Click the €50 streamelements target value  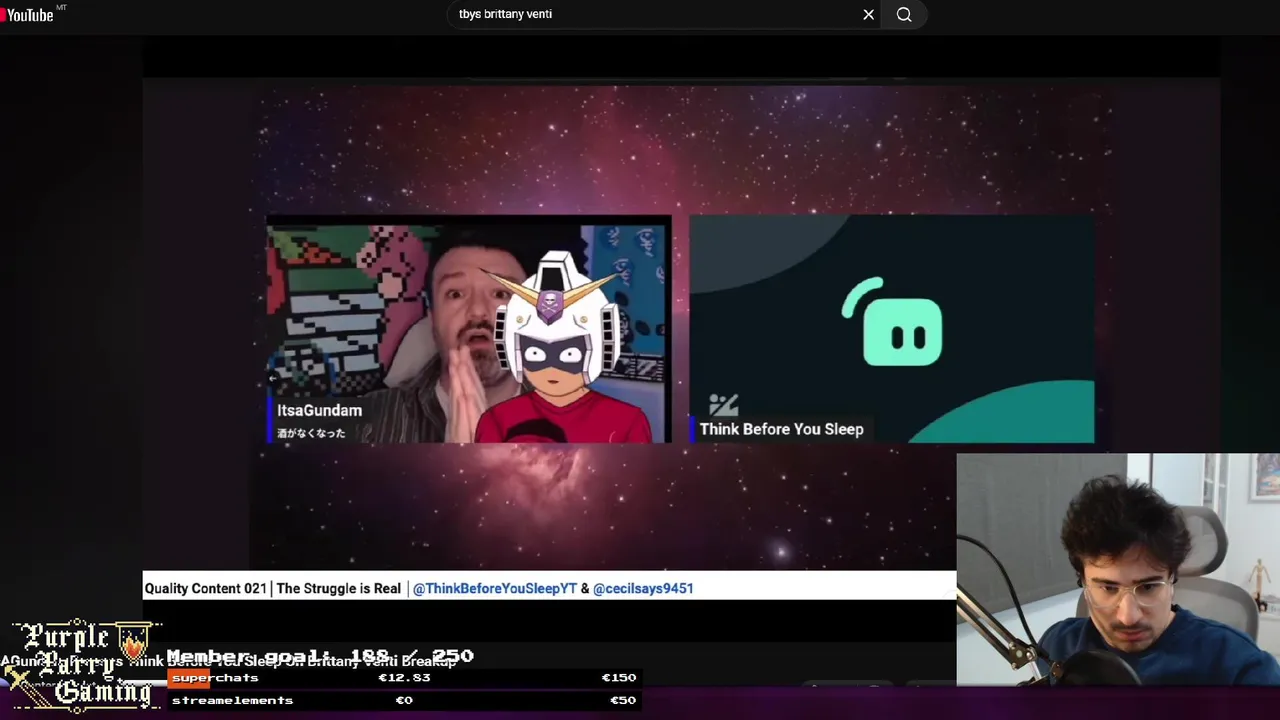(622, 700)
